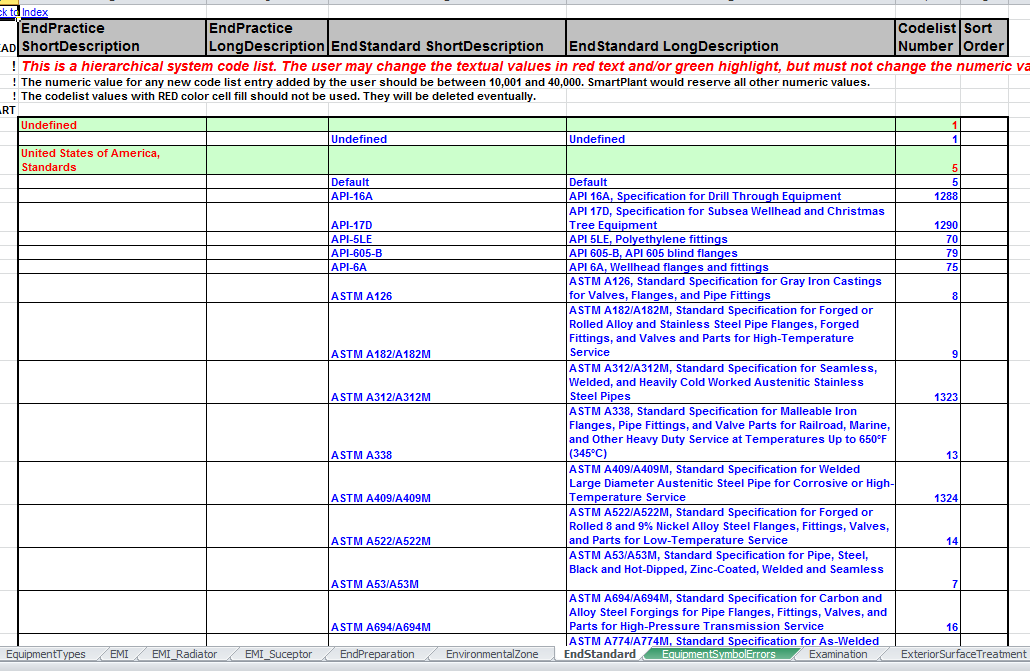
Task: Switch to the EquipmentTypes sheet tab
Action: tap(46, 654)
